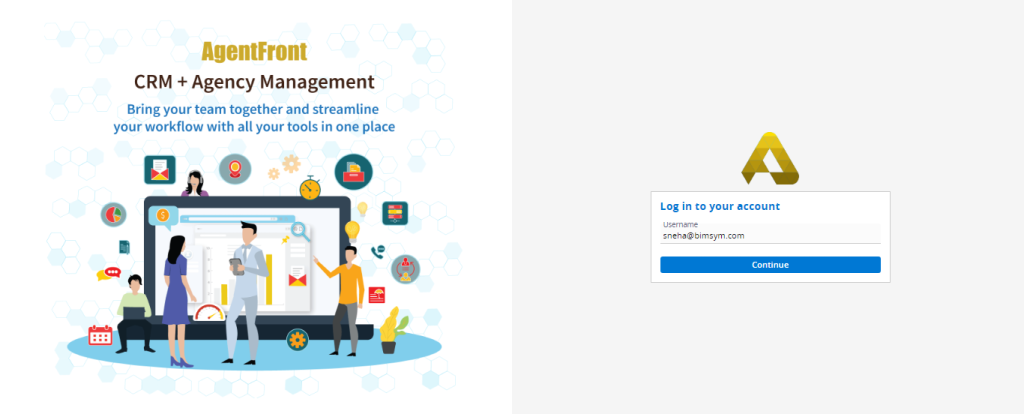Click the pie chart icon
The image size is (1024, 414).
click(x=114, y=214)
